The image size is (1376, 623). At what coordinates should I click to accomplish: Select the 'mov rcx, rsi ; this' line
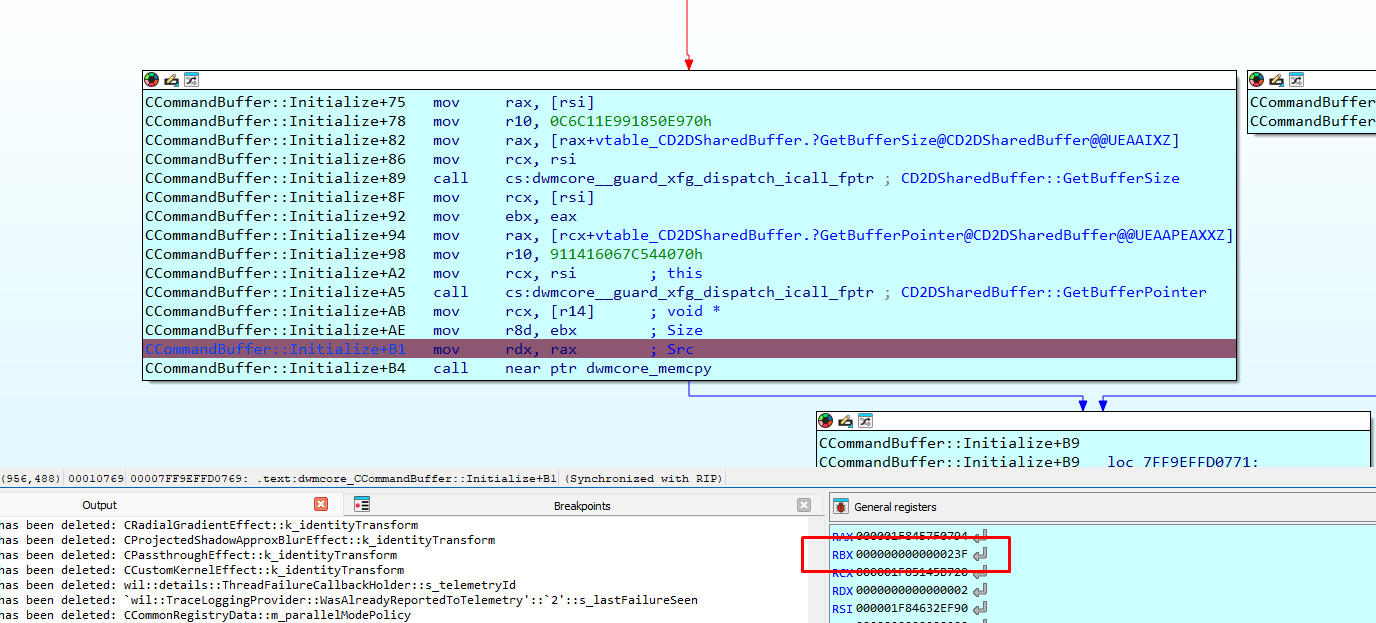click(689, 273)
